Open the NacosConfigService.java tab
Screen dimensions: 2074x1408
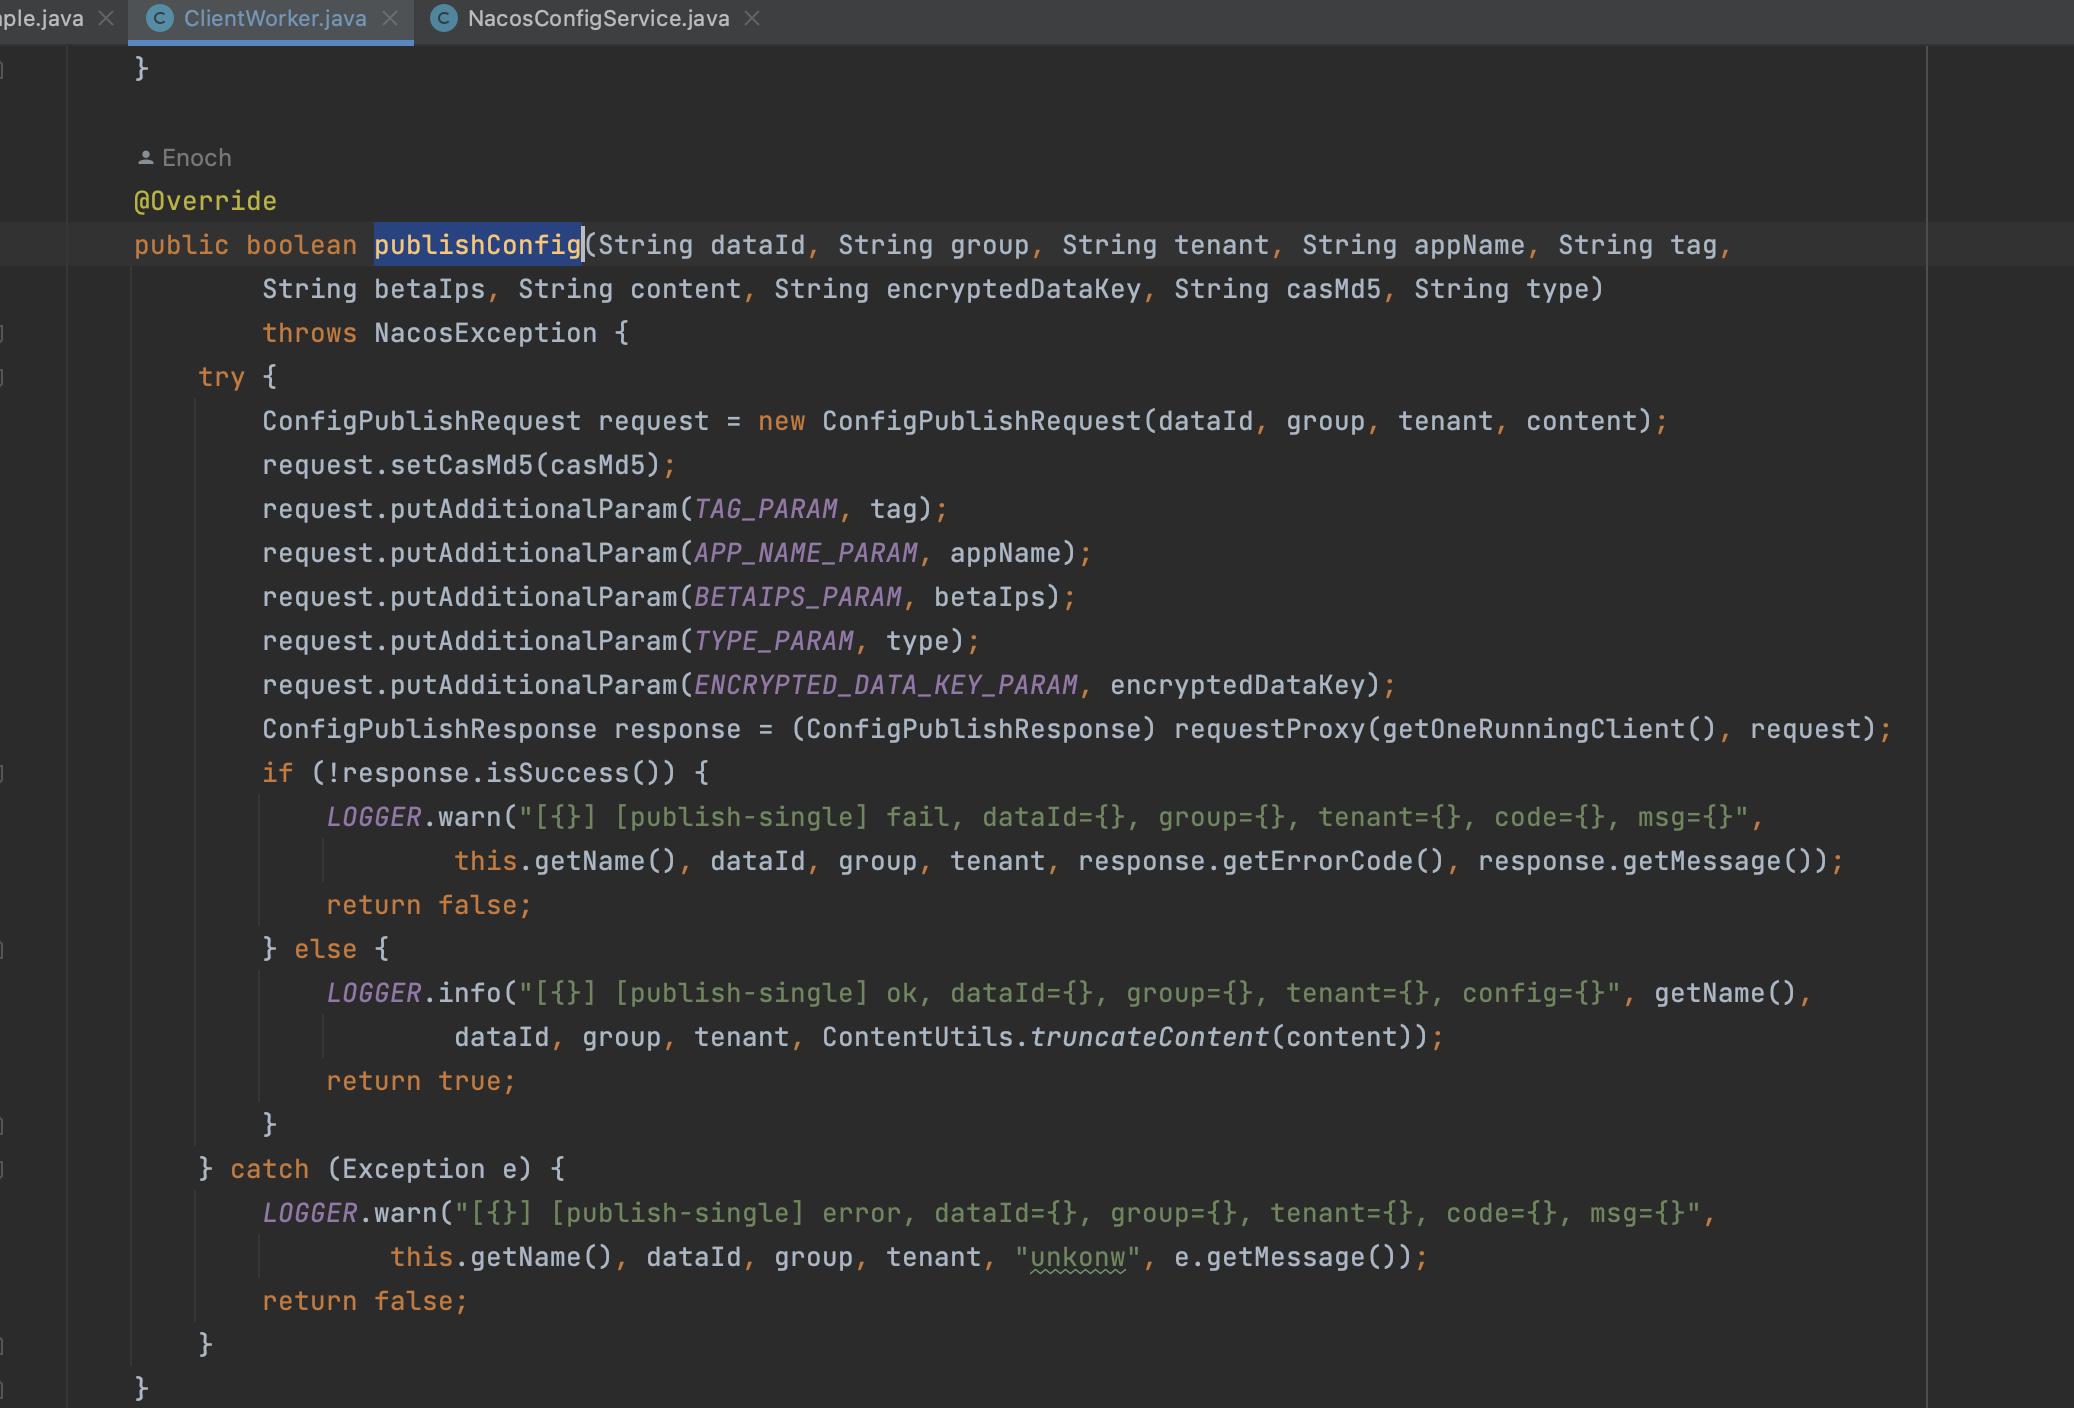pos(597,19)
